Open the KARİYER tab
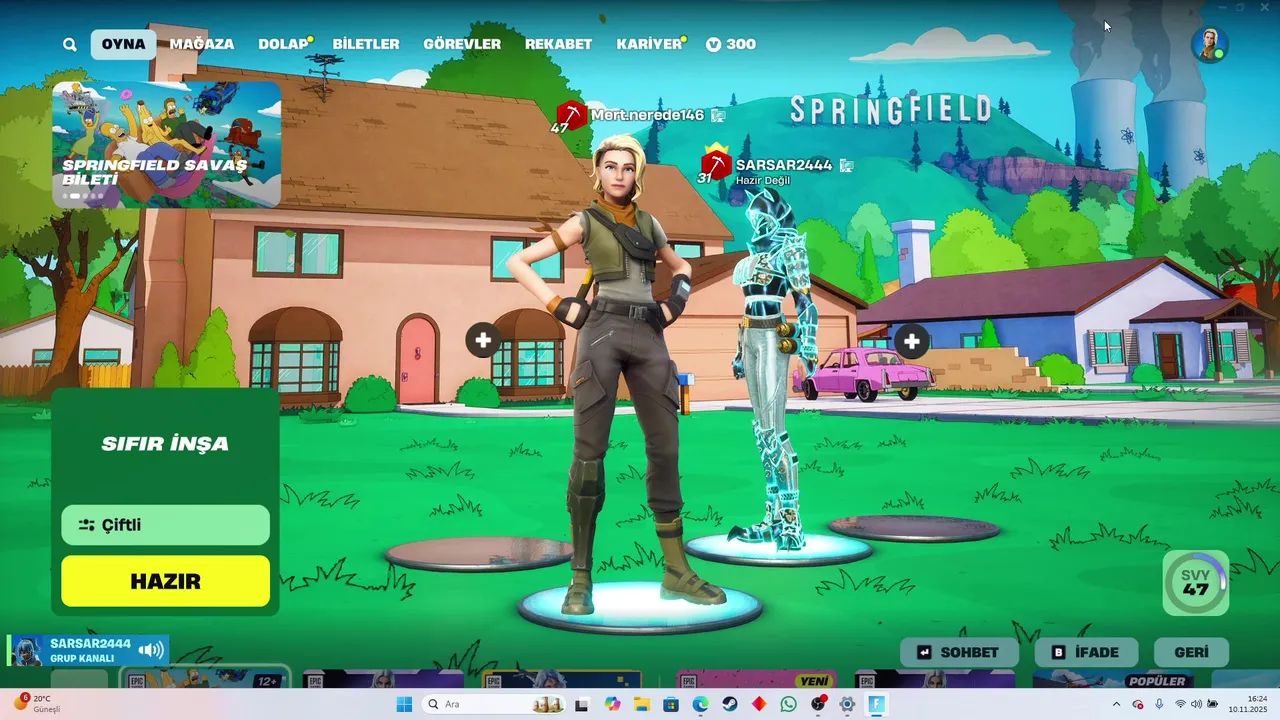 point(649,44)
